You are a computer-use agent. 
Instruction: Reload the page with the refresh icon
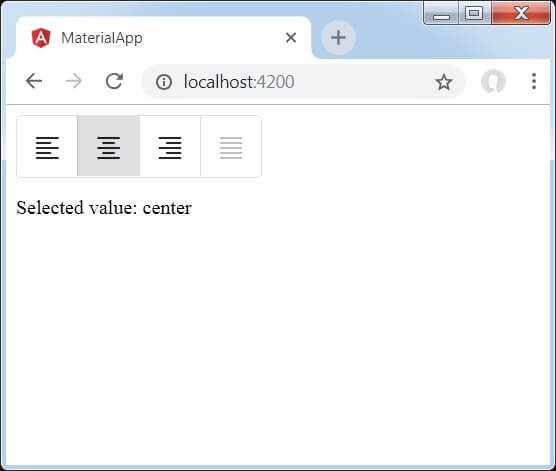pyautogui.click(x=114, y=81)
